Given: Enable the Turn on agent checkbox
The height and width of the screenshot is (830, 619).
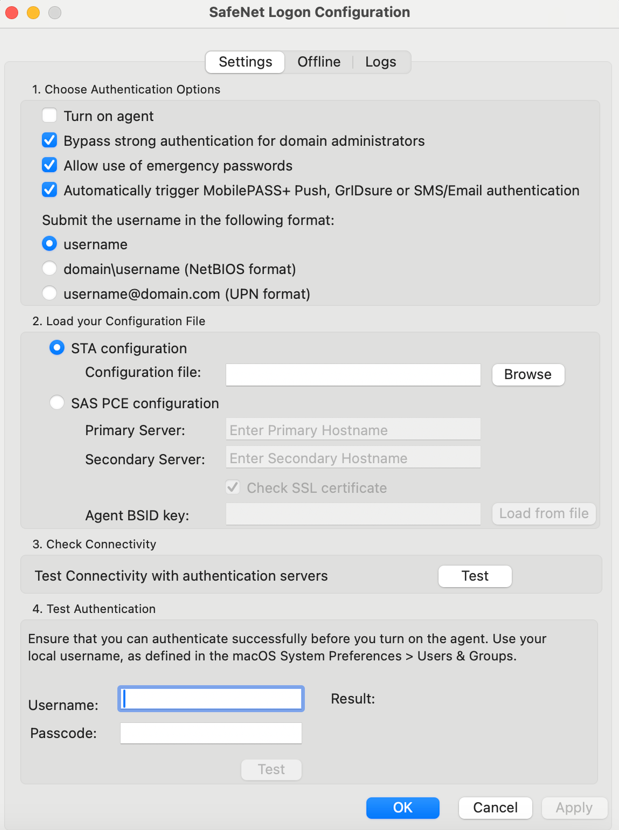Looking at the screenshot, I should pos(49,116).
